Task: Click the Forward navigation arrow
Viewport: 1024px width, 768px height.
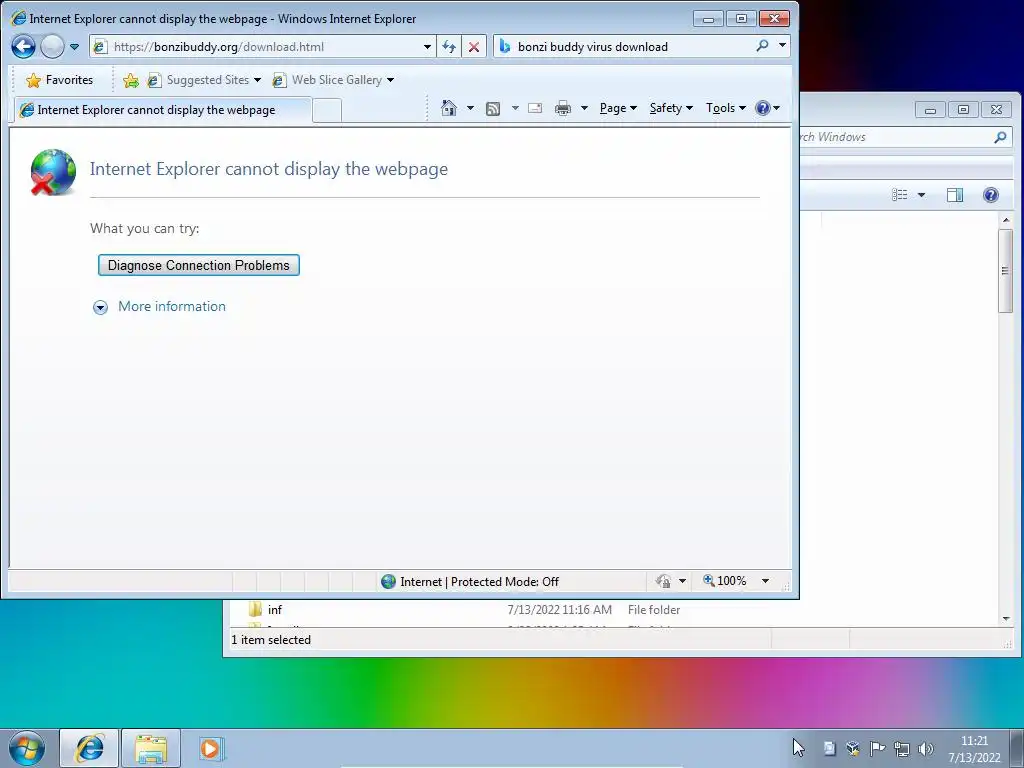Action: click(52, 46)
